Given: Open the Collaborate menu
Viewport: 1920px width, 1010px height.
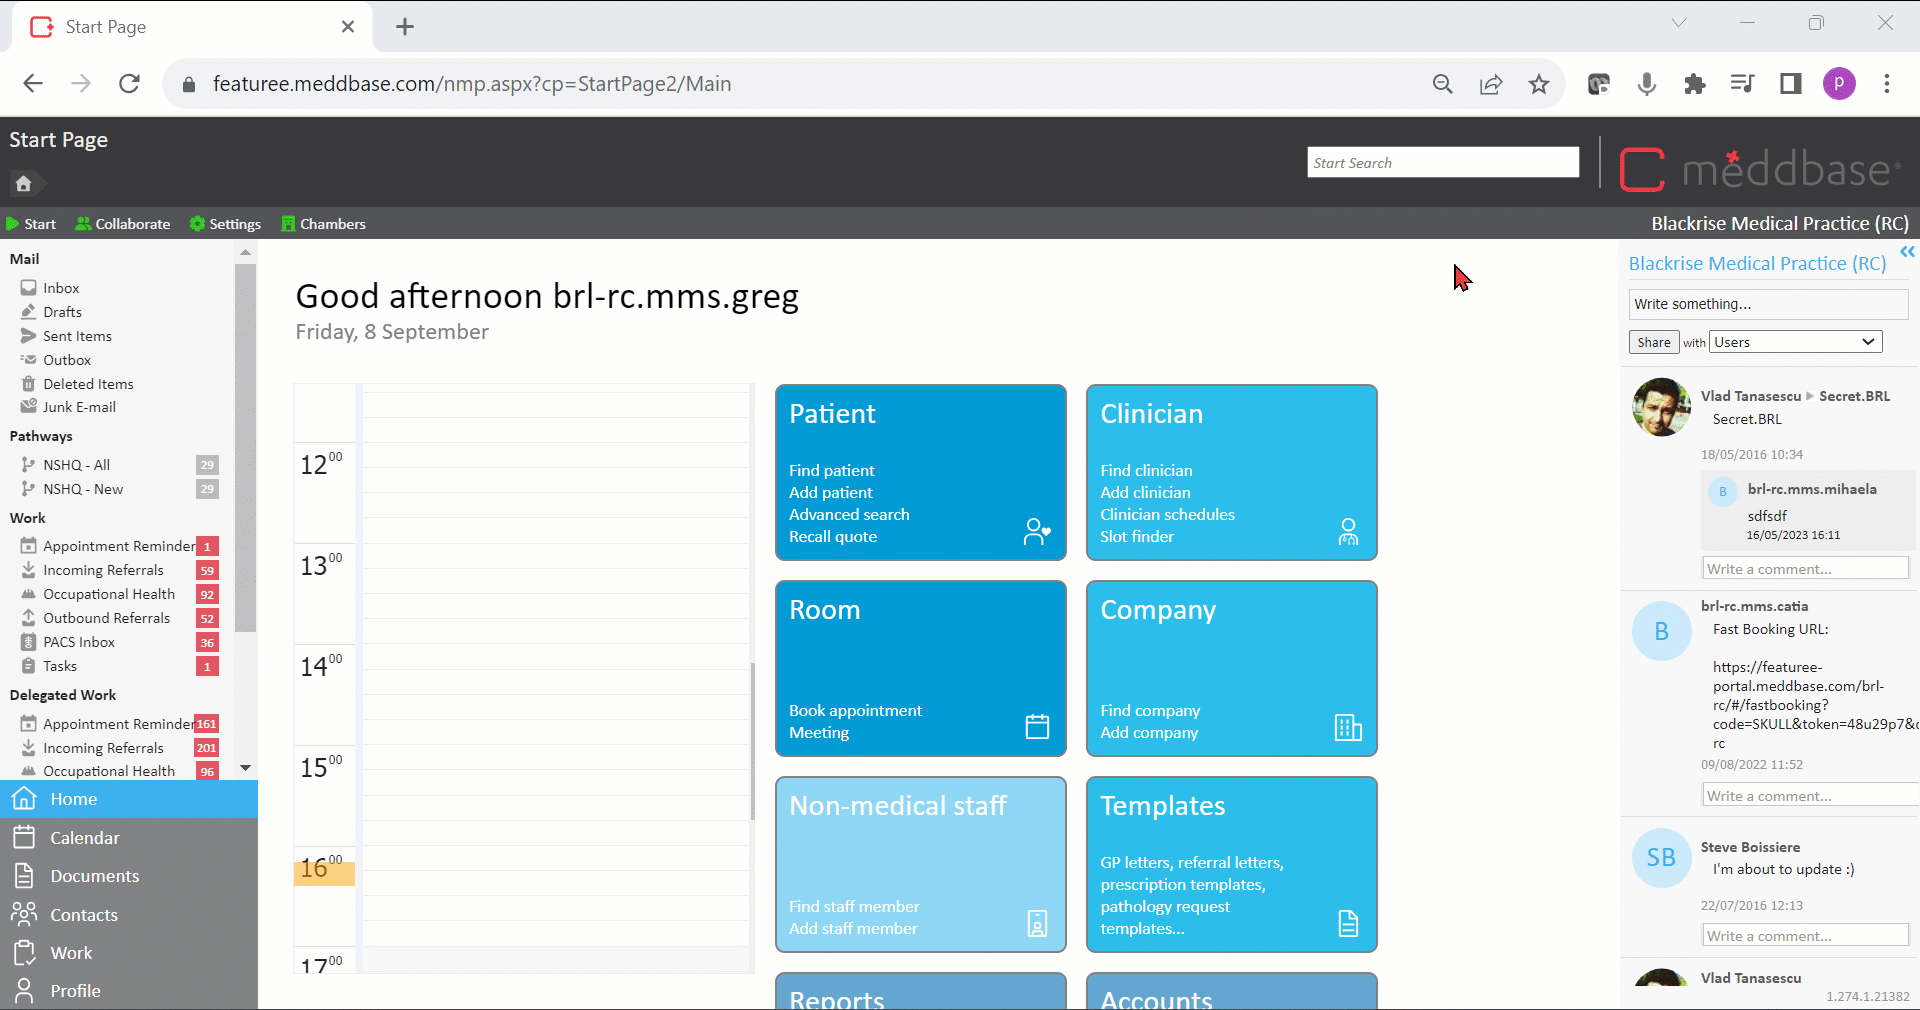Looking at the screenshot, I should pyautogui.click(x=123, y=224).
